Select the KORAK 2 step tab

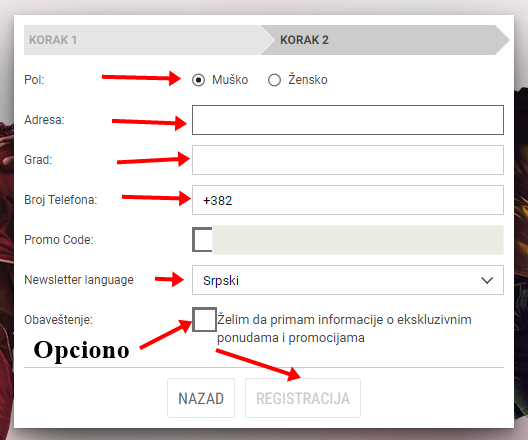(x=385, y=40)
